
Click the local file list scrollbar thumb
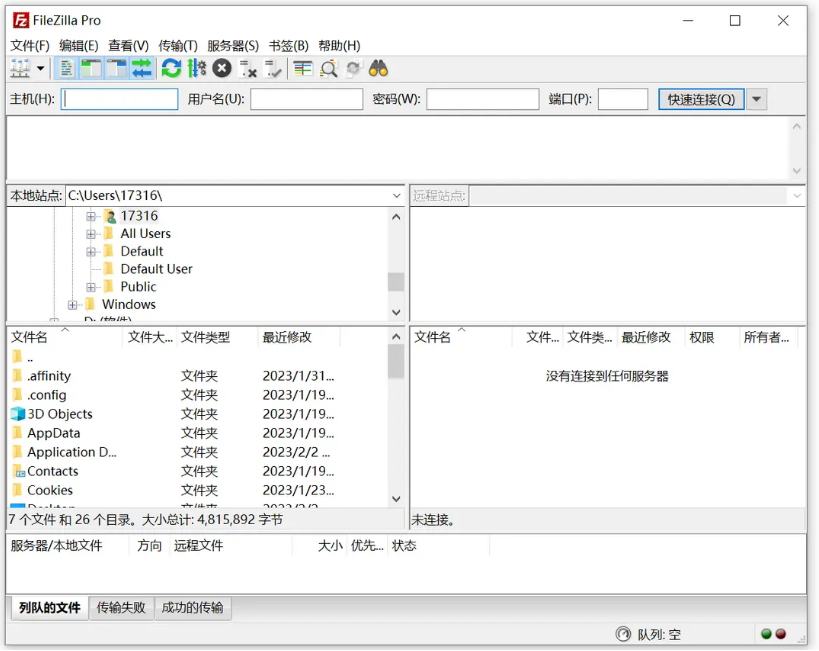(x=396, y=362)
